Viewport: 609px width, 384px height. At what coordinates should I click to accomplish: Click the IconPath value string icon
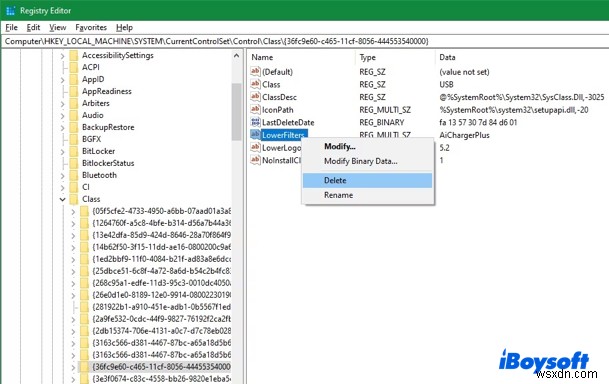[255, 109]
